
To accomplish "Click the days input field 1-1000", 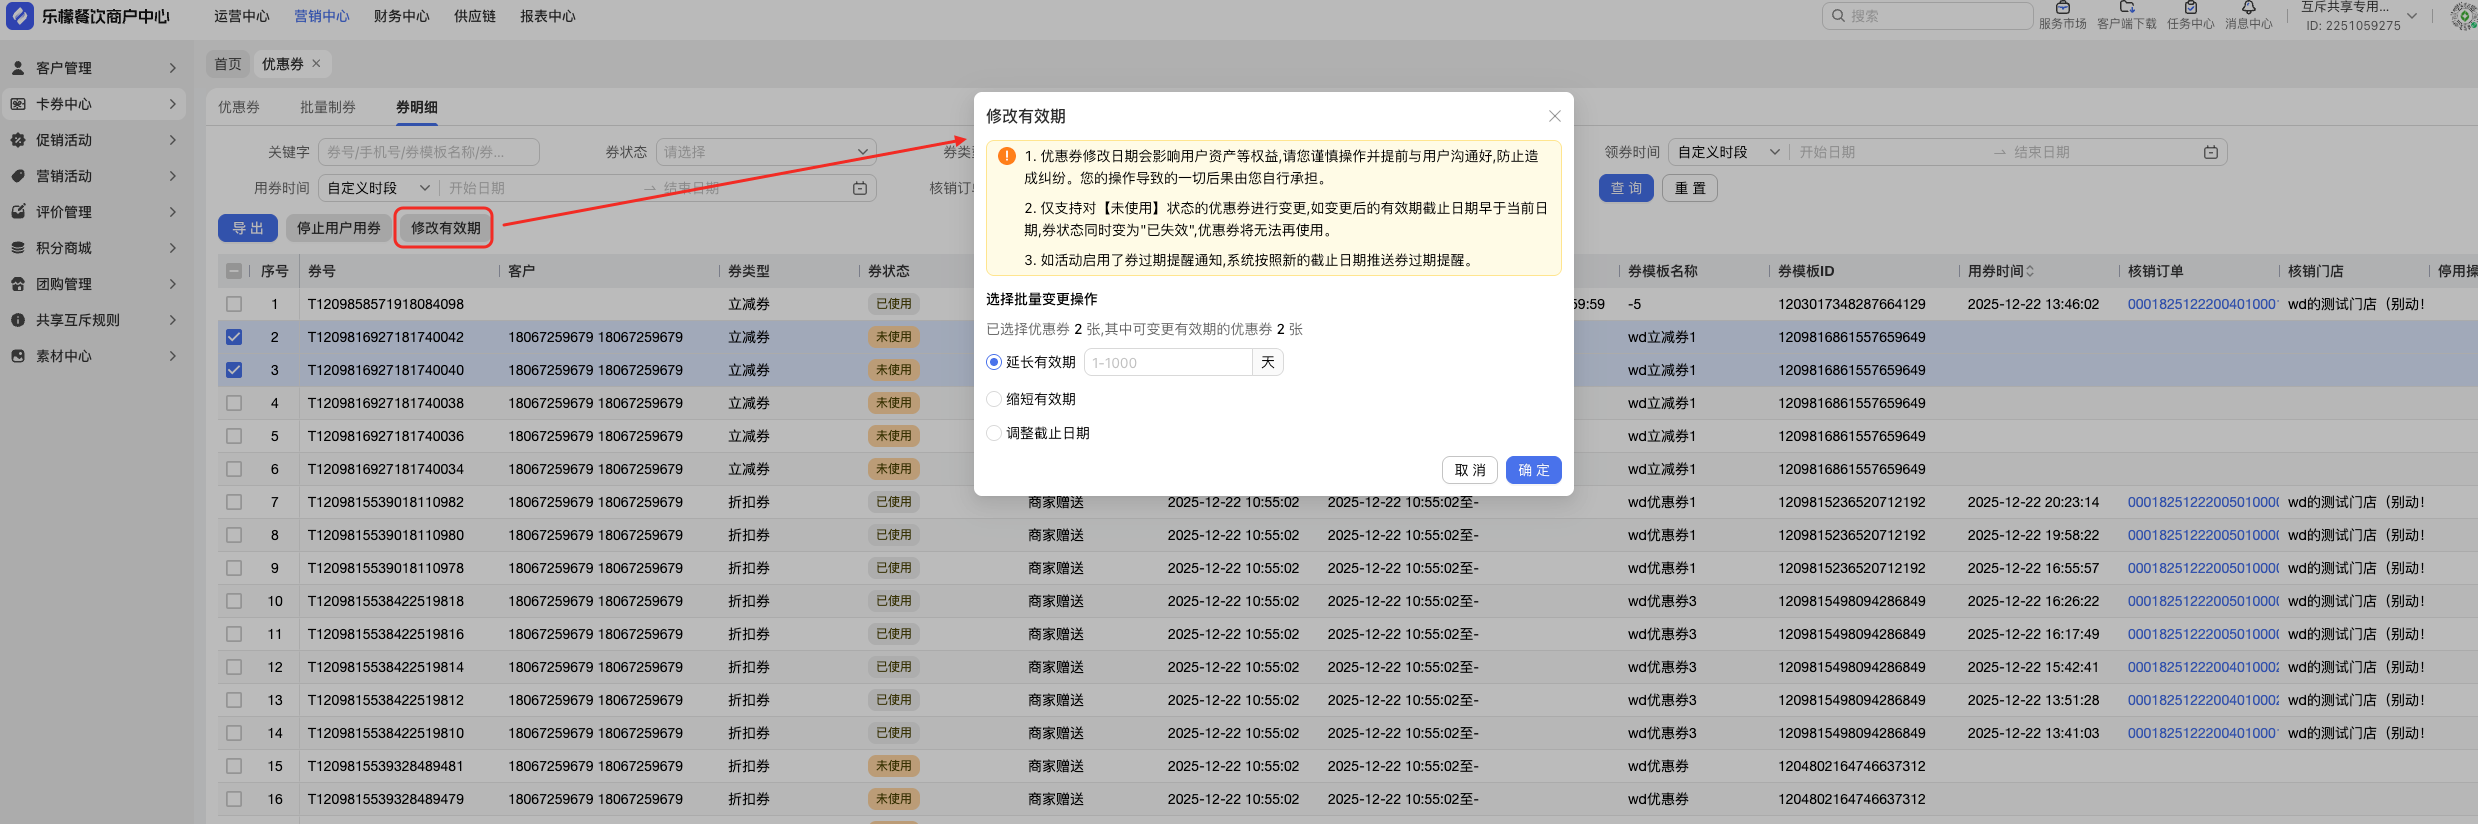I will point(1167,362).
